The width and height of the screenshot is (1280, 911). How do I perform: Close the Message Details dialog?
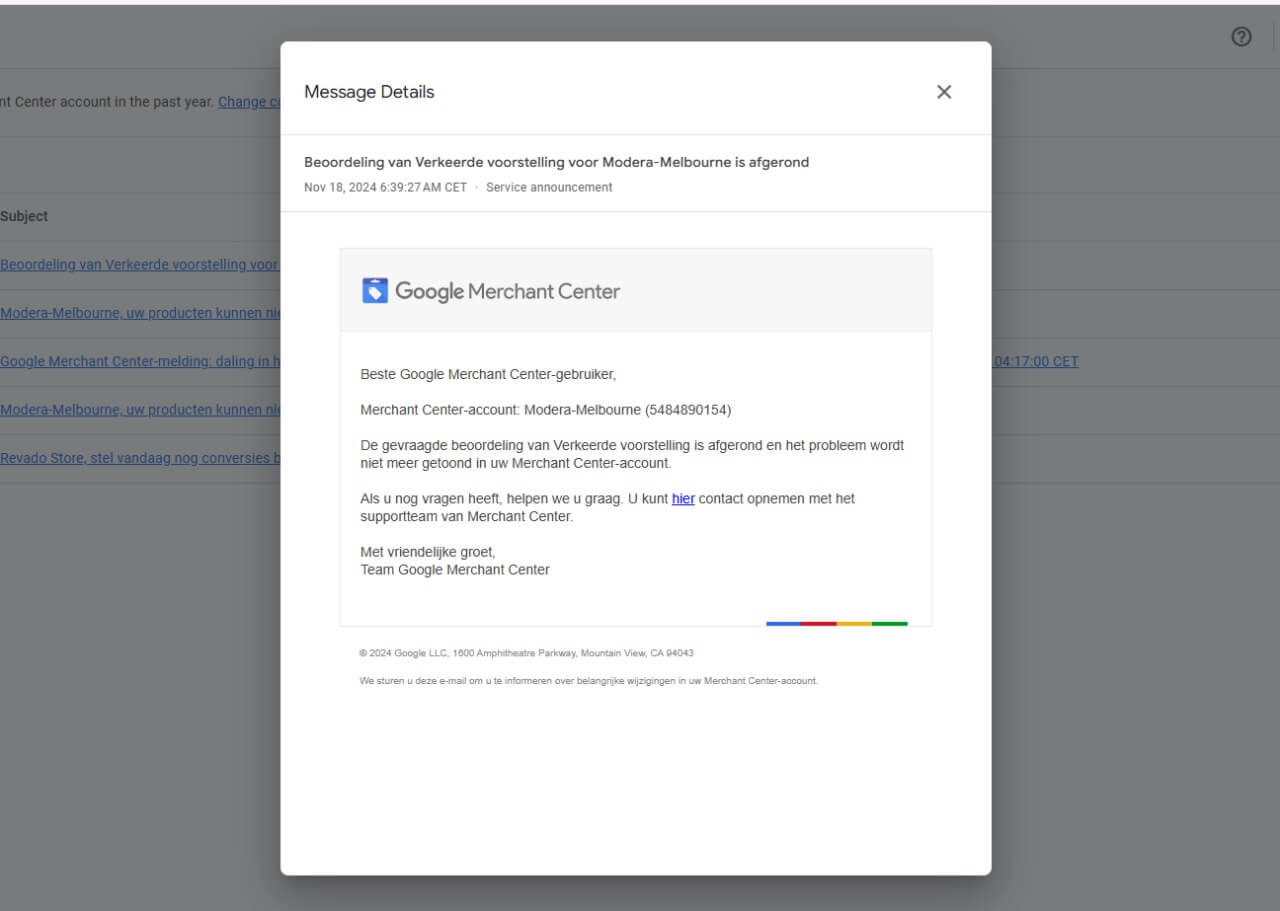943,92
